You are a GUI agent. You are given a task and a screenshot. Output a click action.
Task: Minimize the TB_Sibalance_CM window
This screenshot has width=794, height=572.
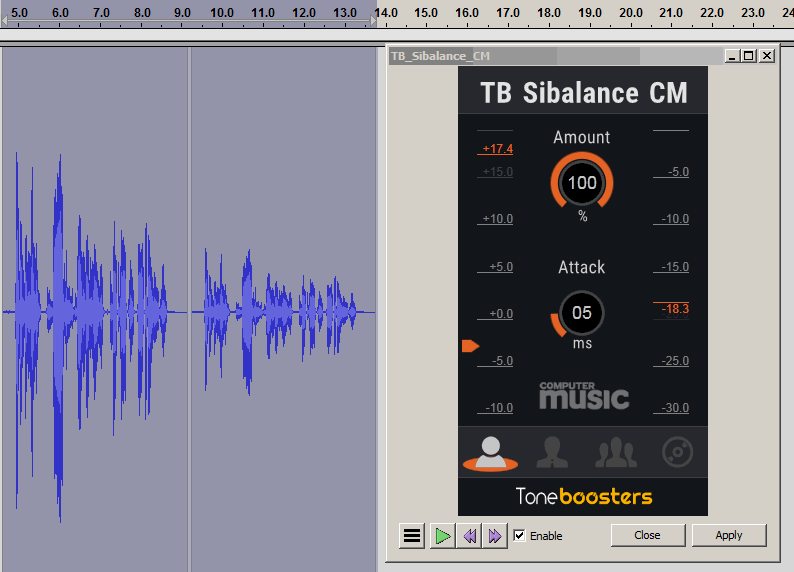732,56
